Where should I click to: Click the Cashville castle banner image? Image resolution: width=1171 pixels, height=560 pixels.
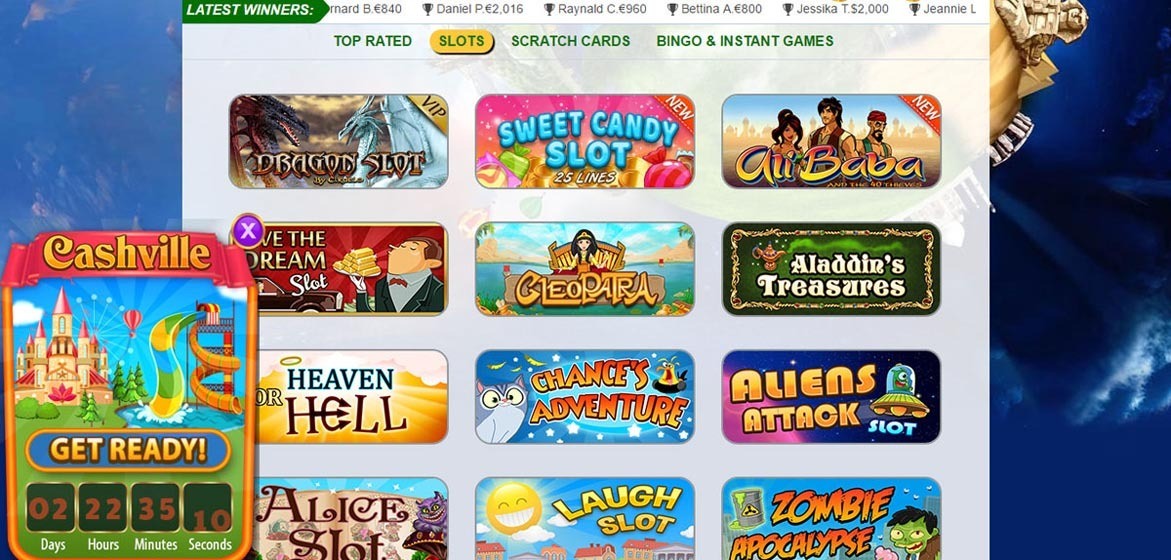pos(128,351)
